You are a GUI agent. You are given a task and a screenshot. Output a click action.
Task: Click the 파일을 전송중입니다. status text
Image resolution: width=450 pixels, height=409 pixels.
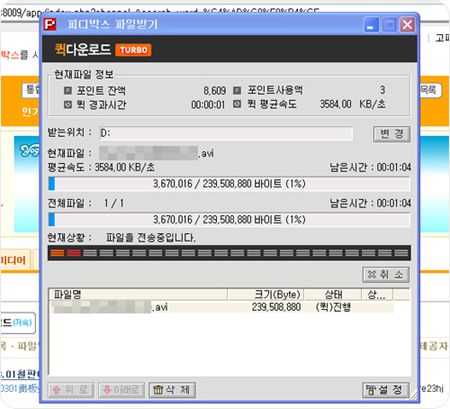click(151, 238)
